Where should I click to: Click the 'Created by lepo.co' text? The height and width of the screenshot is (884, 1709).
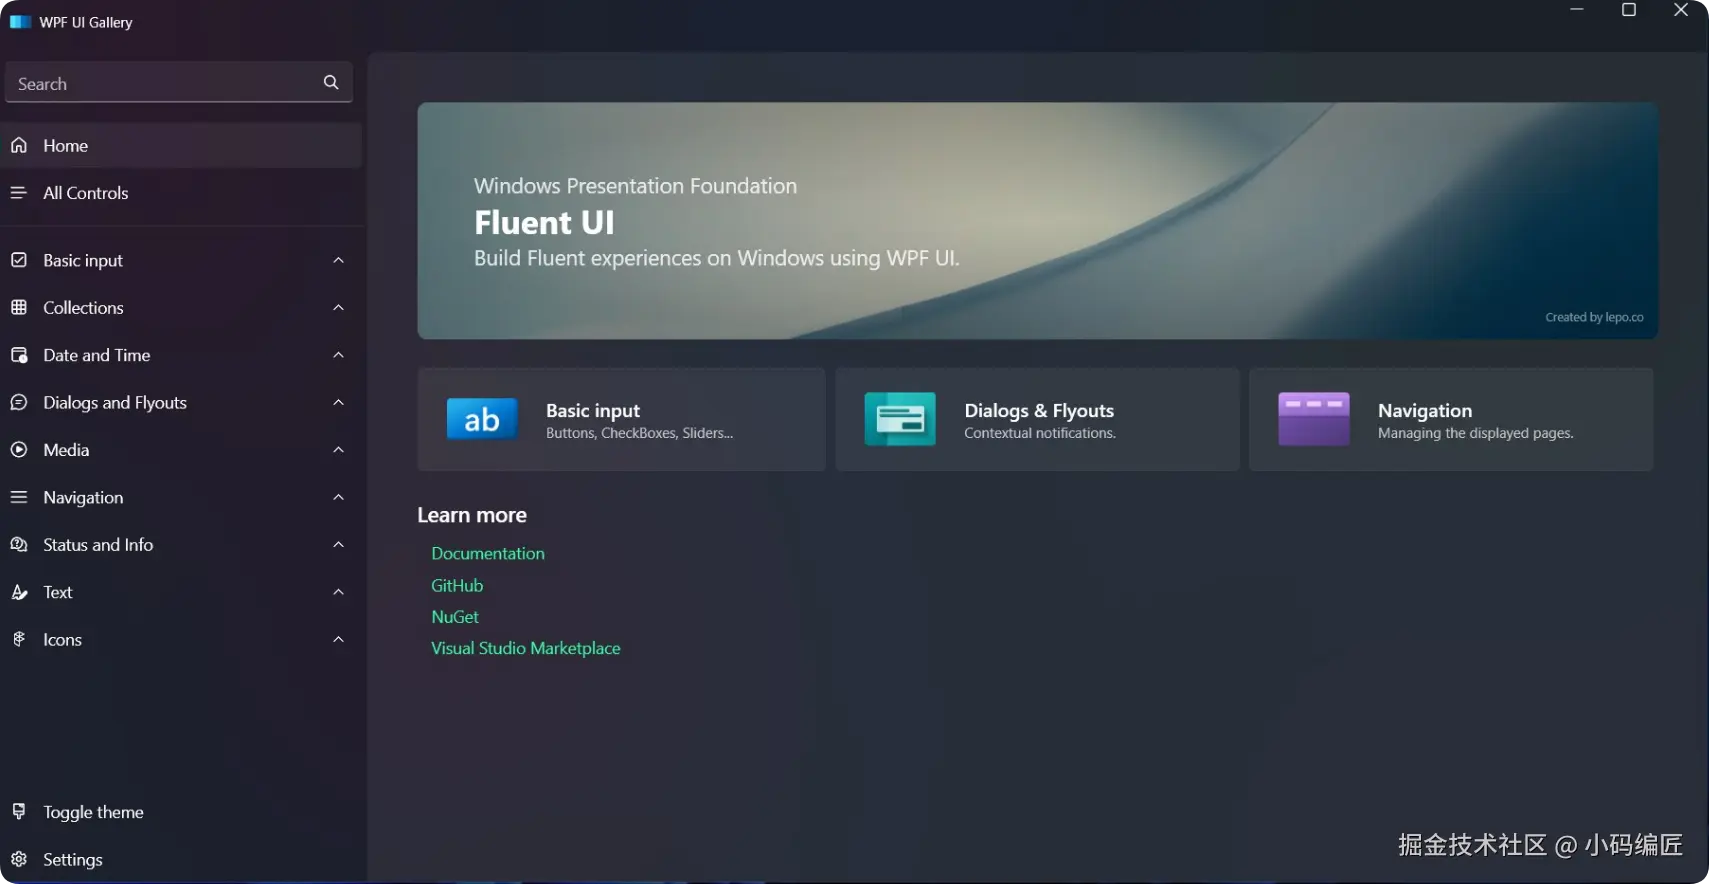click(1594, 317)
